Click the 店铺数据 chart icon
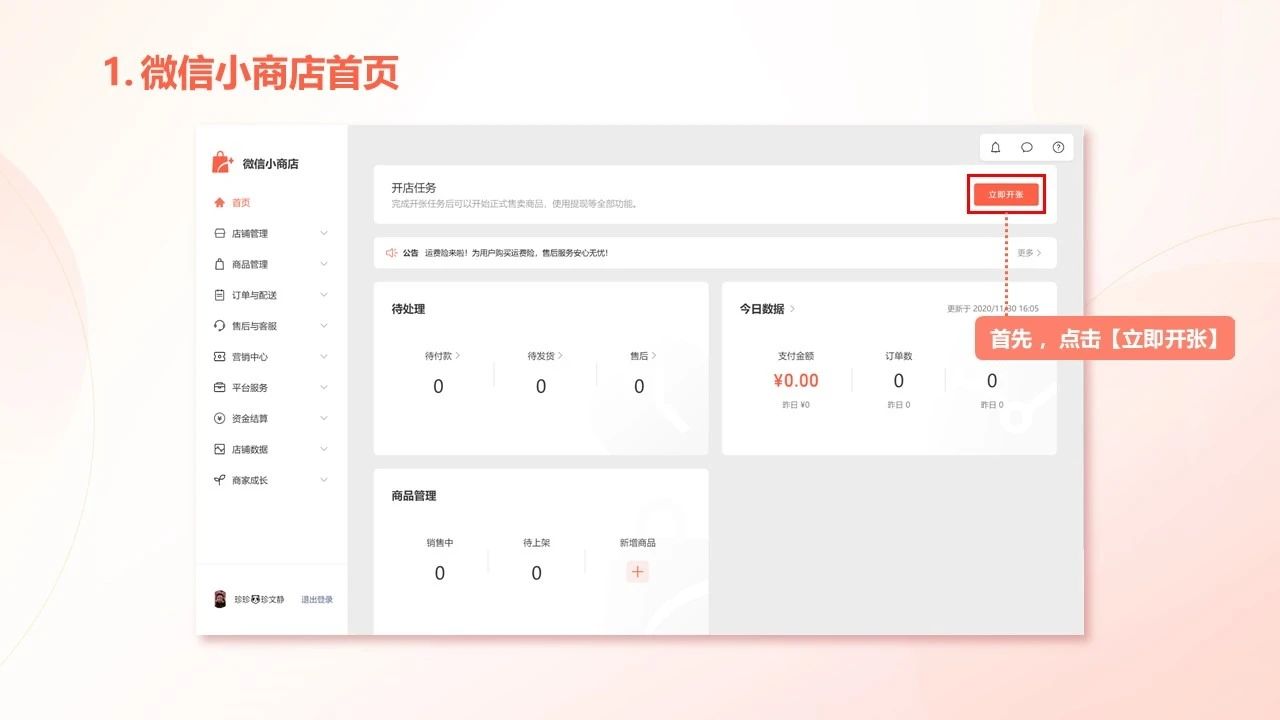This screenshot has height=720, width=1280. (x=220, y=449)
